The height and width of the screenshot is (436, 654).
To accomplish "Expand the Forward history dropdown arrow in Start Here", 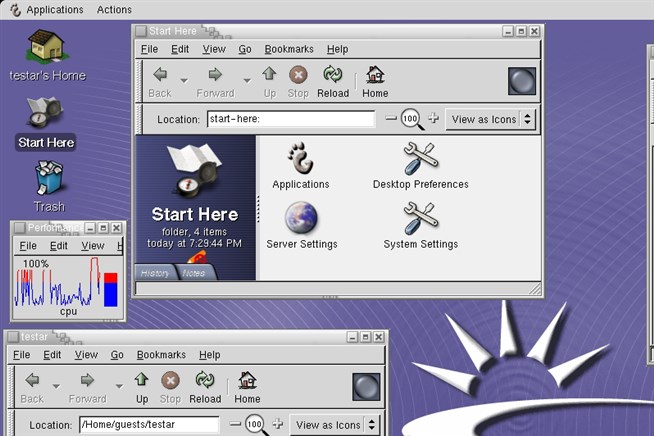I will tap(246, 79).
